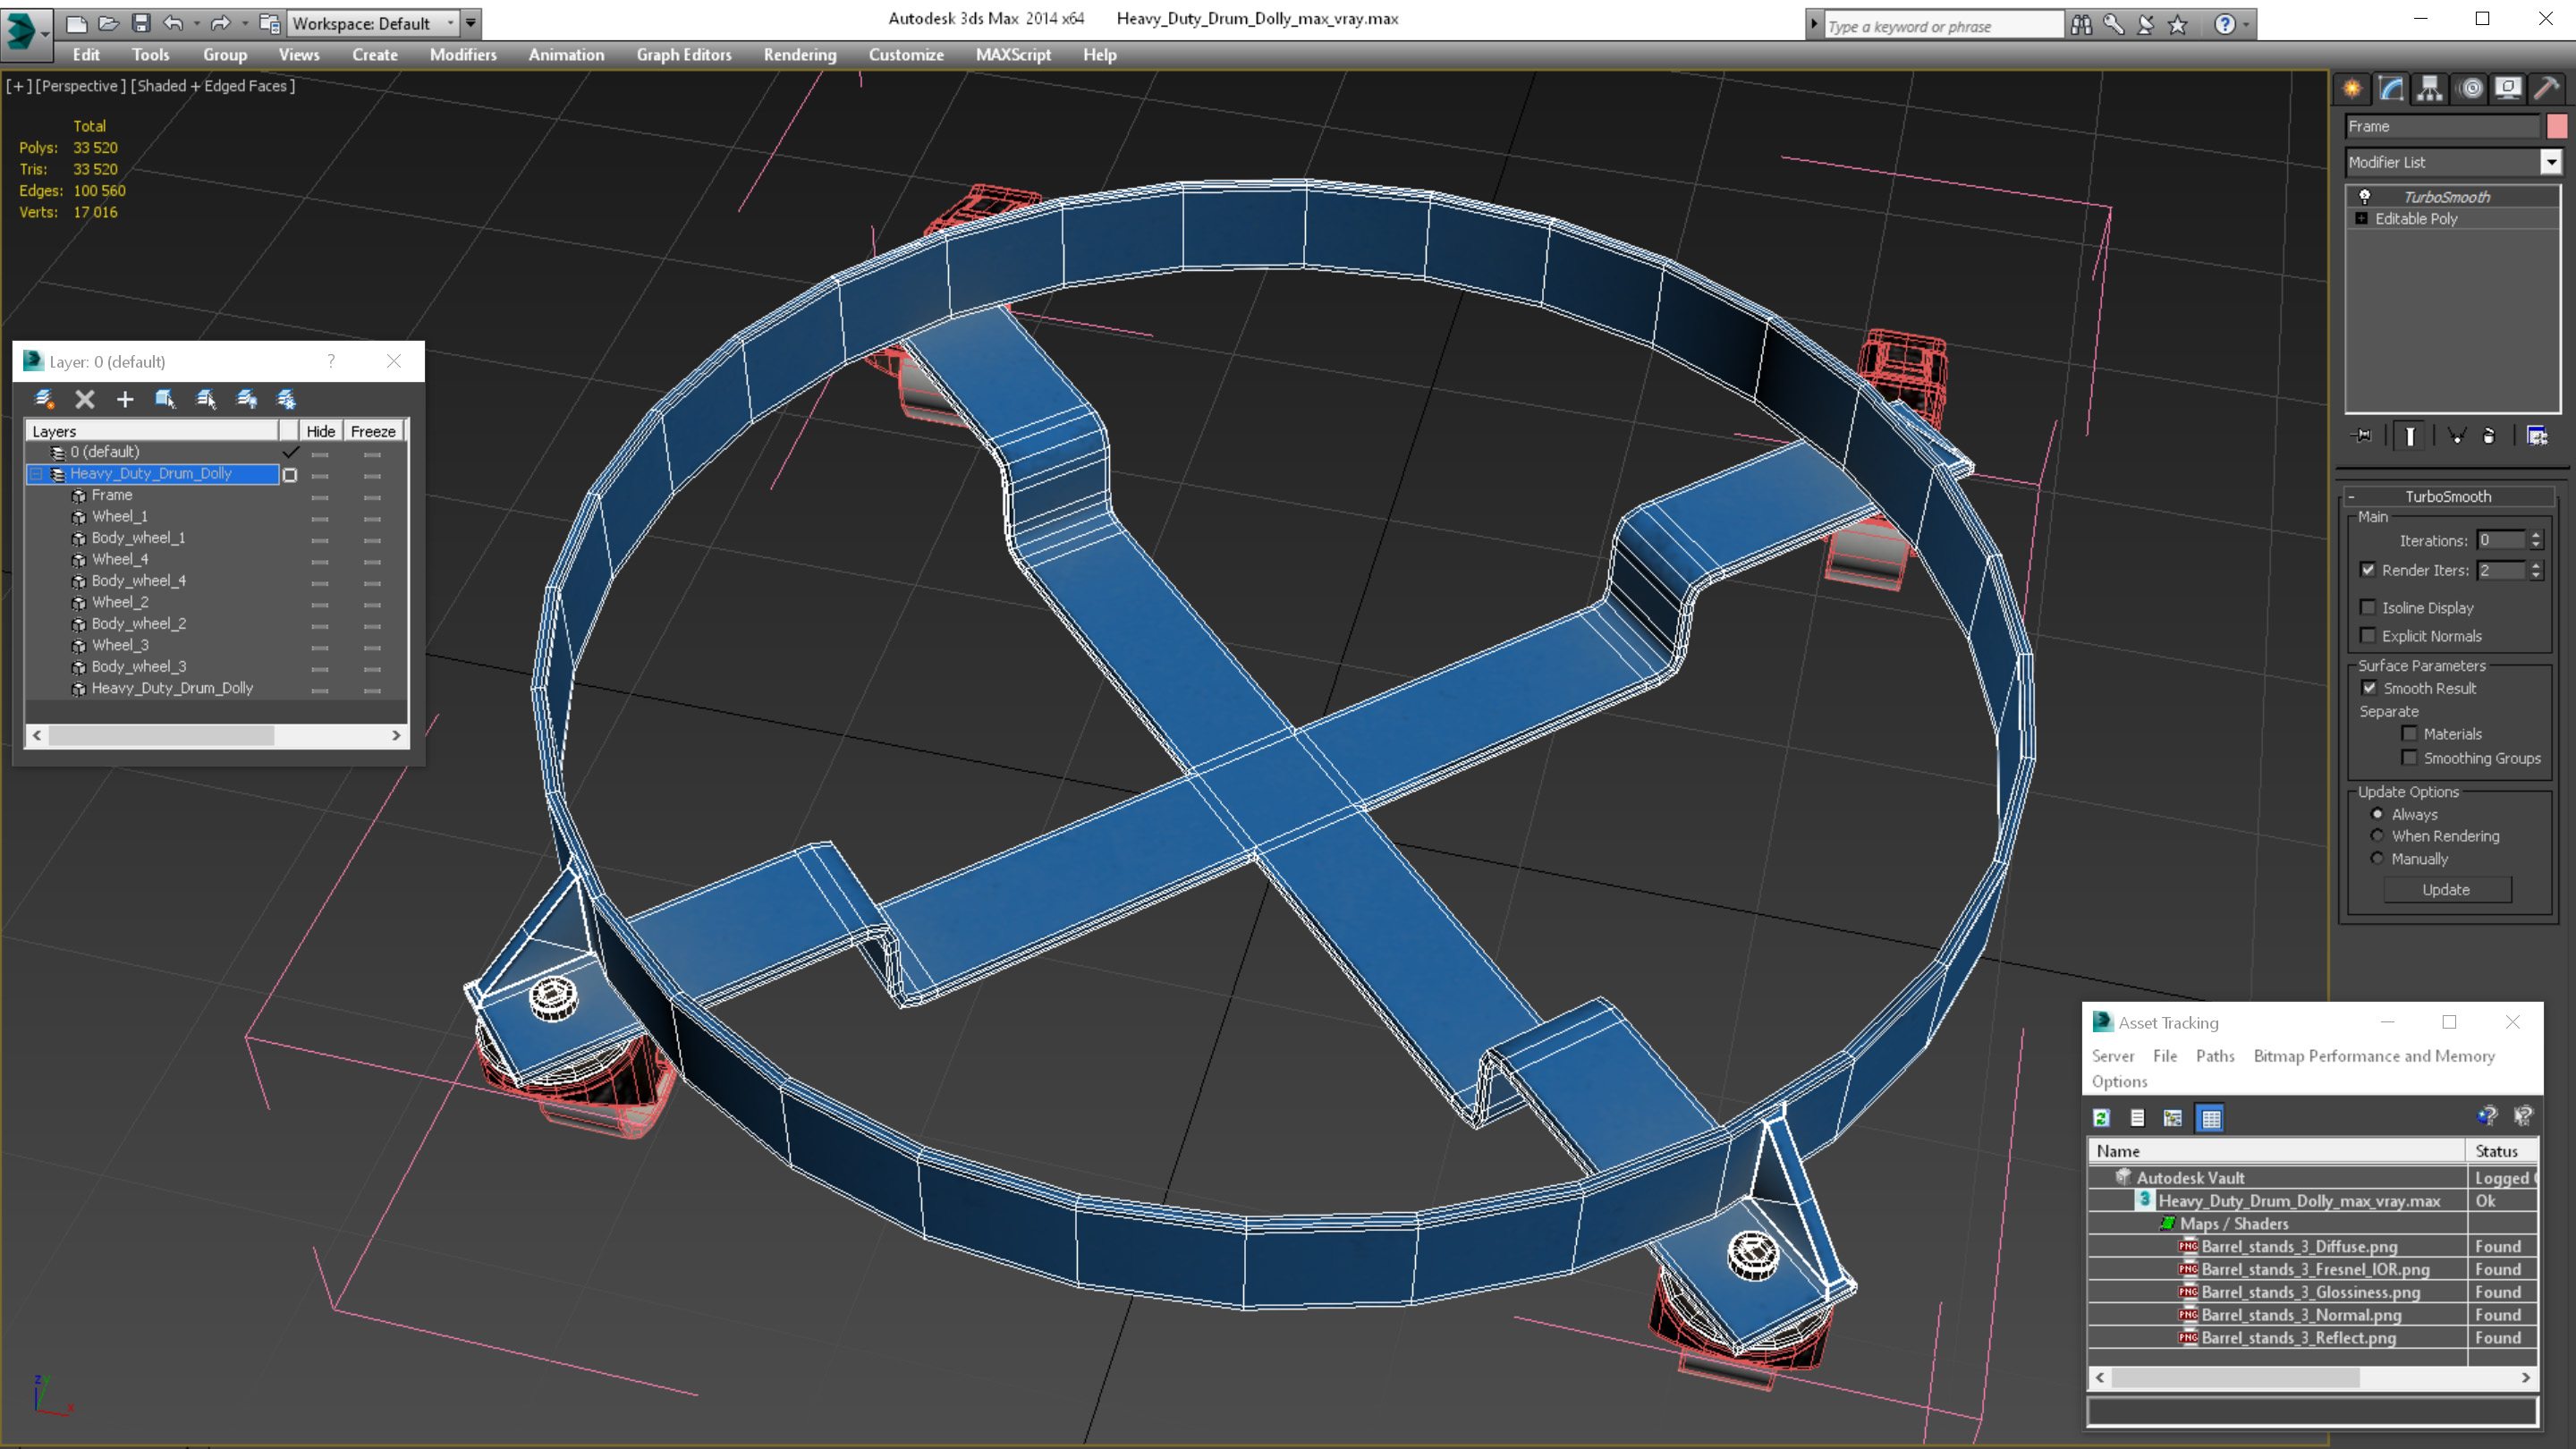Toggle Pin Stack icon under modifier stack

[2363, 435]
